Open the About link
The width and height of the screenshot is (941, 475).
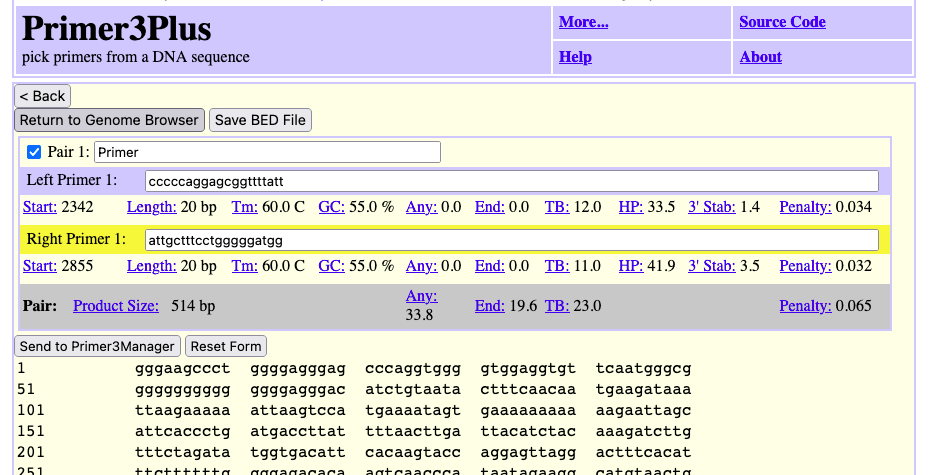tap(760, 57)
